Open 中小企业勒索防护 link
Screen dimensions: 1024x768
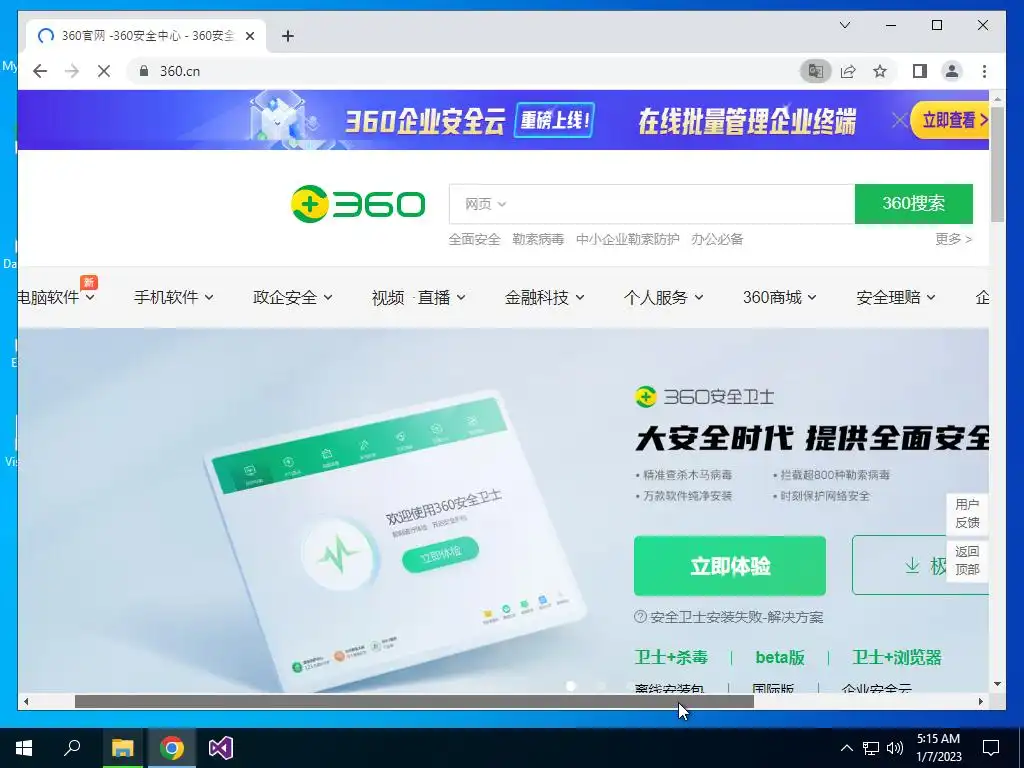(x=628, y=239)
